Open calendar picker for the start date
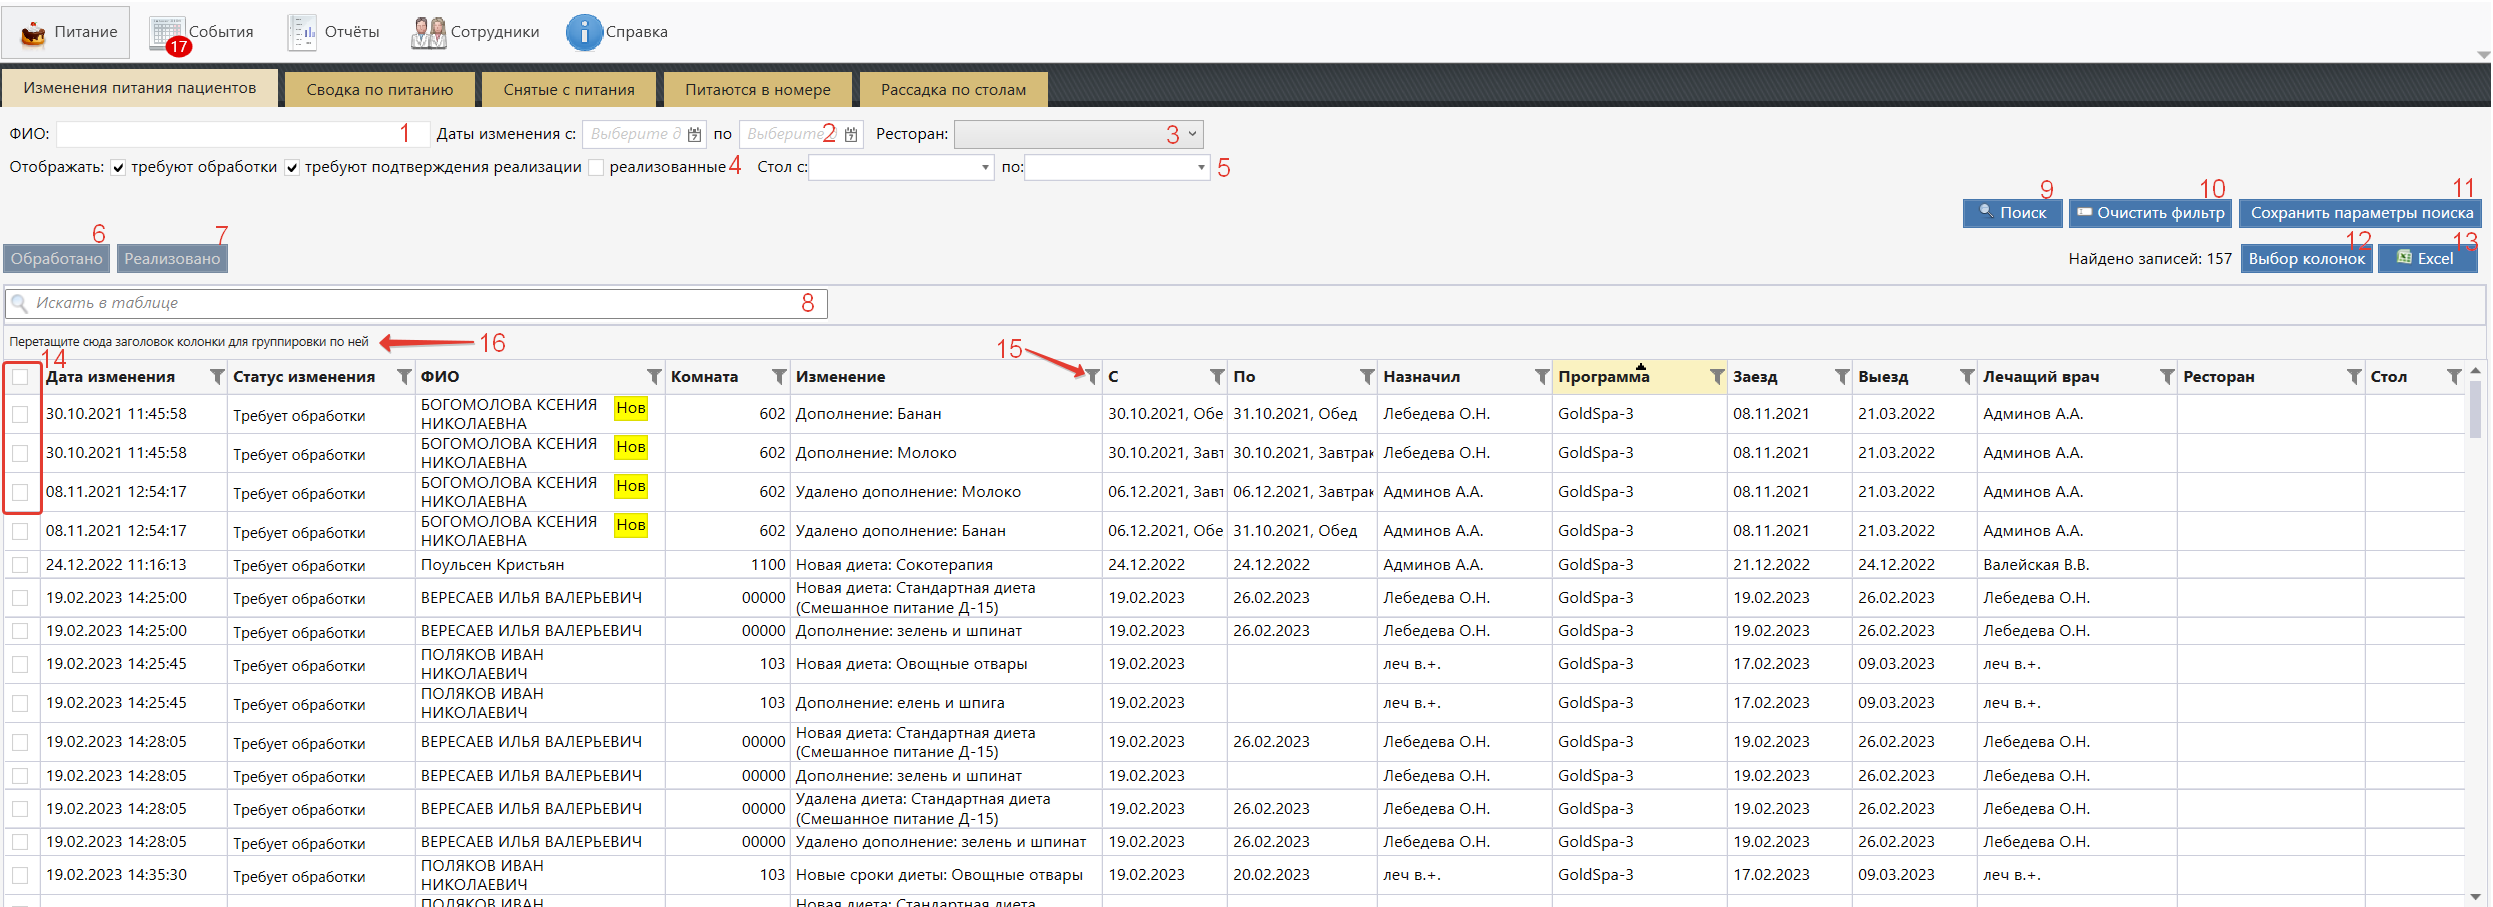The width and height of the screenshot is (2493, 907). 694,135
